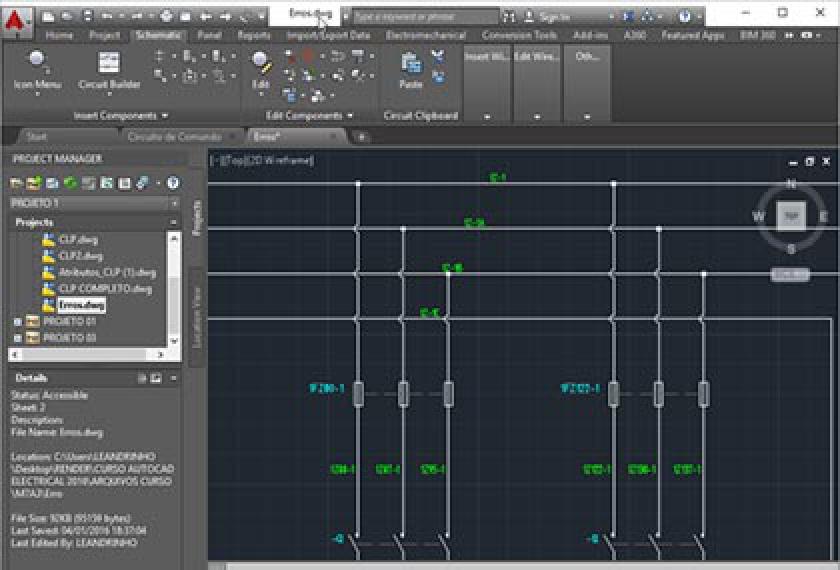Viewport: 840px width, 570px height.
Task: Collapse the Projects section in Project Manager
Action: (x=174, y=222)
